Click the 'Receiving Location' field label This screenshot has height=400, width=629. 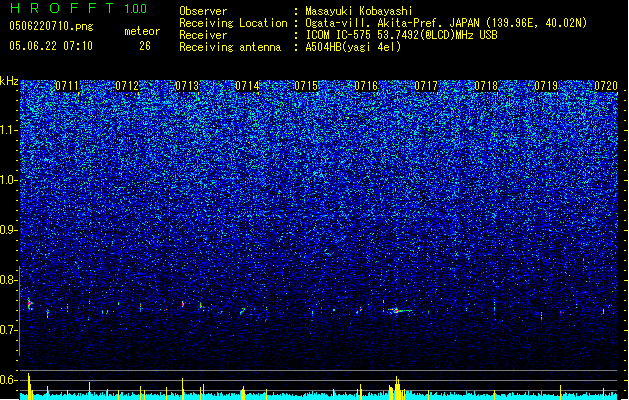pyautogui.click(x=233, y=23)
